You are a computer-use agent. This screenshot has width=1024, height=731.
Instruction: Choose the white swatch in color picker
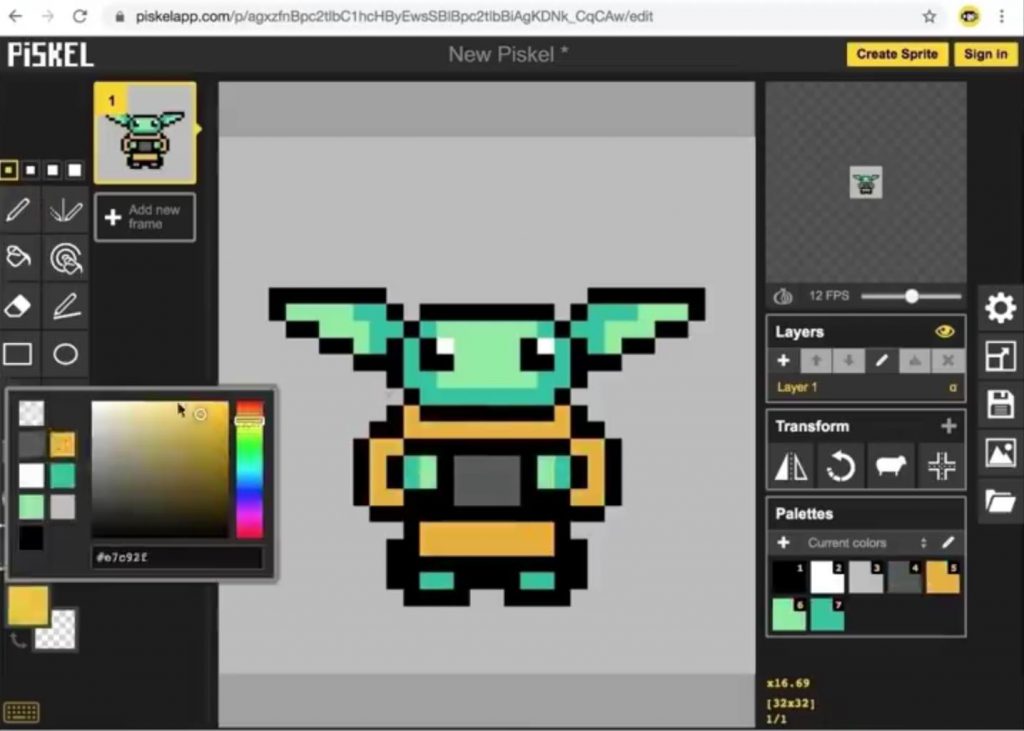(31, 476)
